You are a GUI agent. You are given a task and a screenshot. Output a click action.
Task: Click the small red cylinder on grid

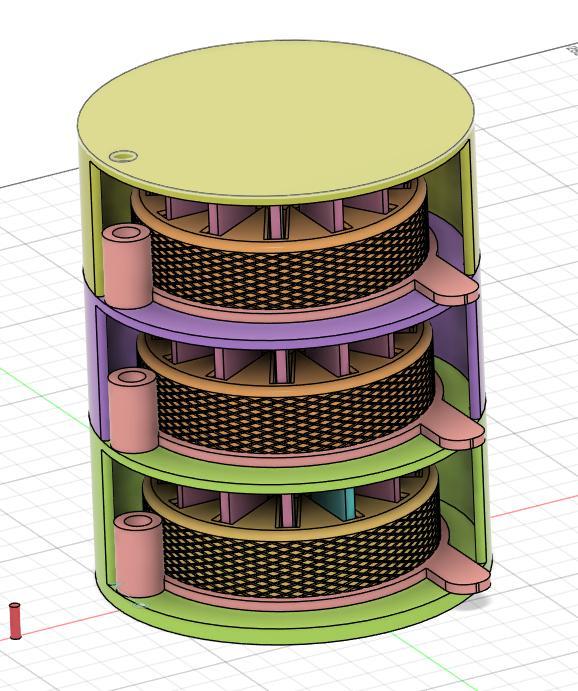click(15, 620)
